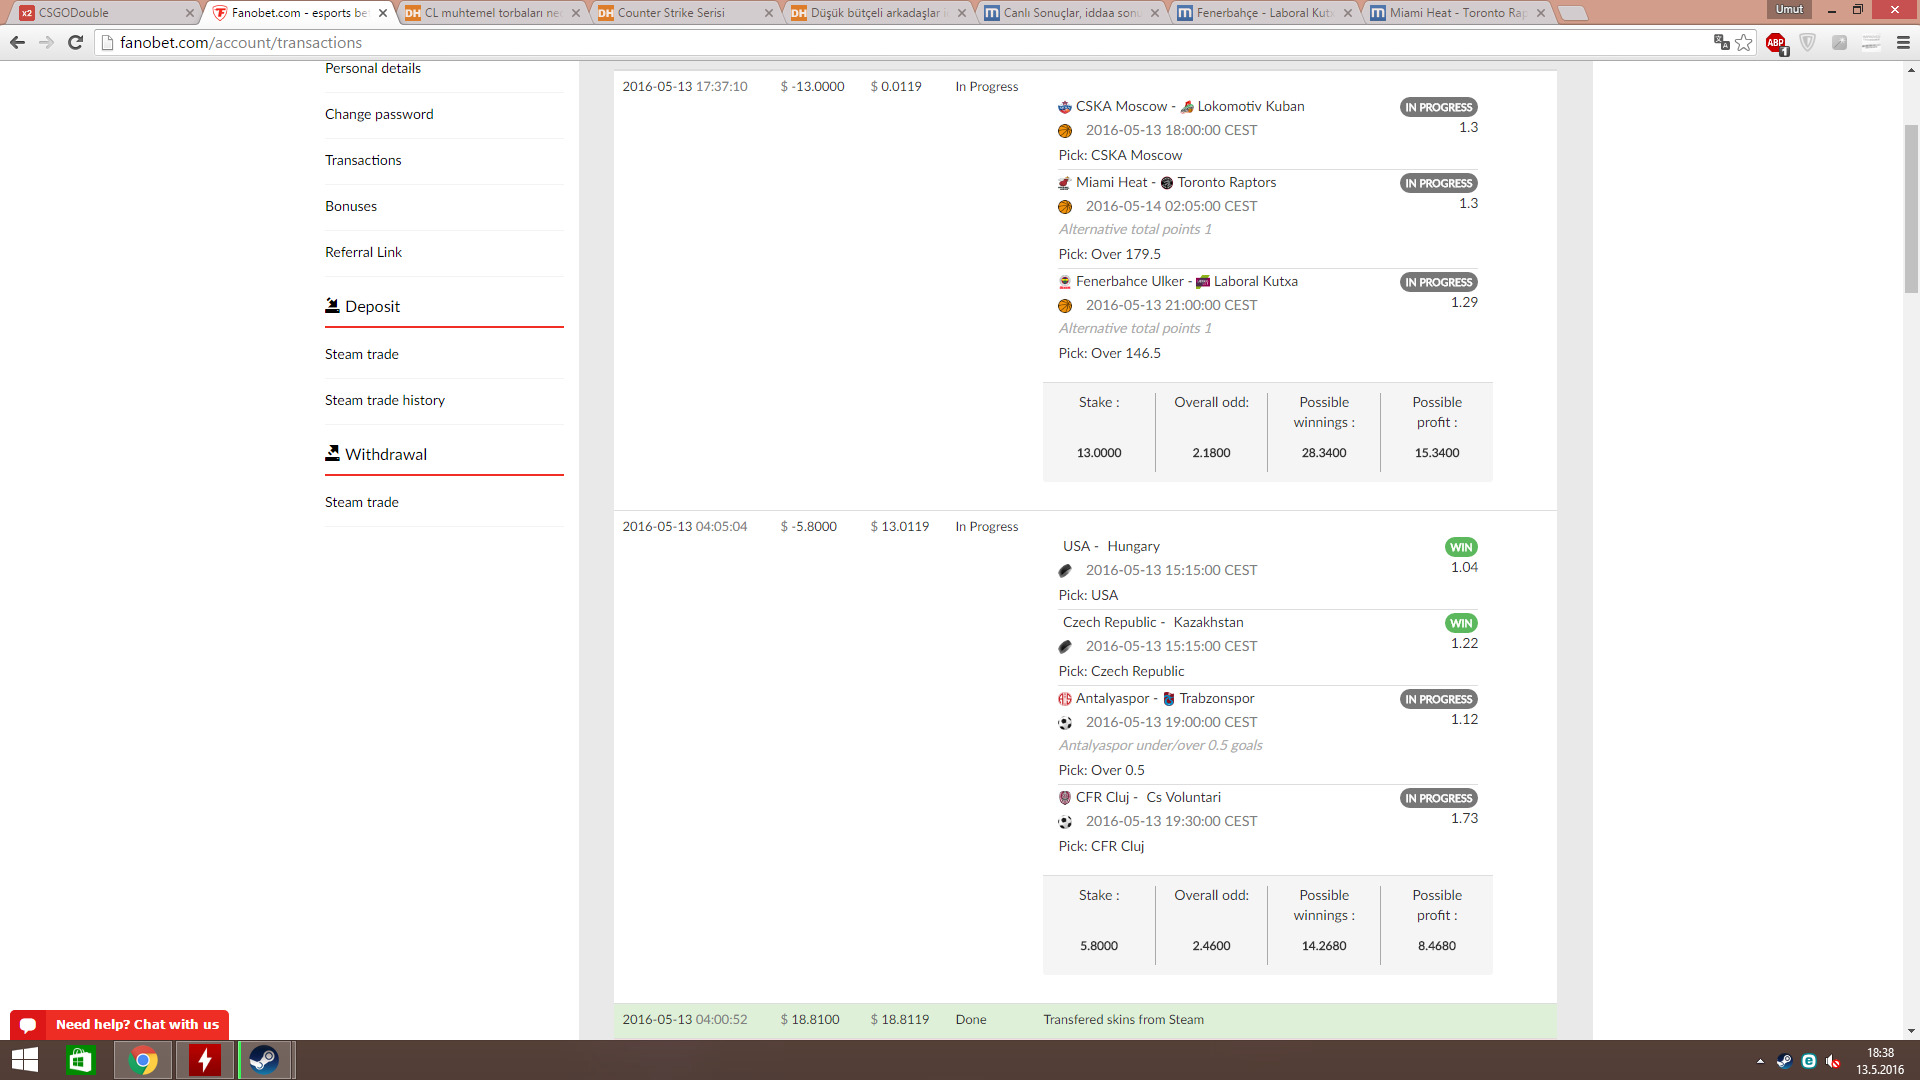Switch to the CL muhtemel torbaları tab

point(490,13)
